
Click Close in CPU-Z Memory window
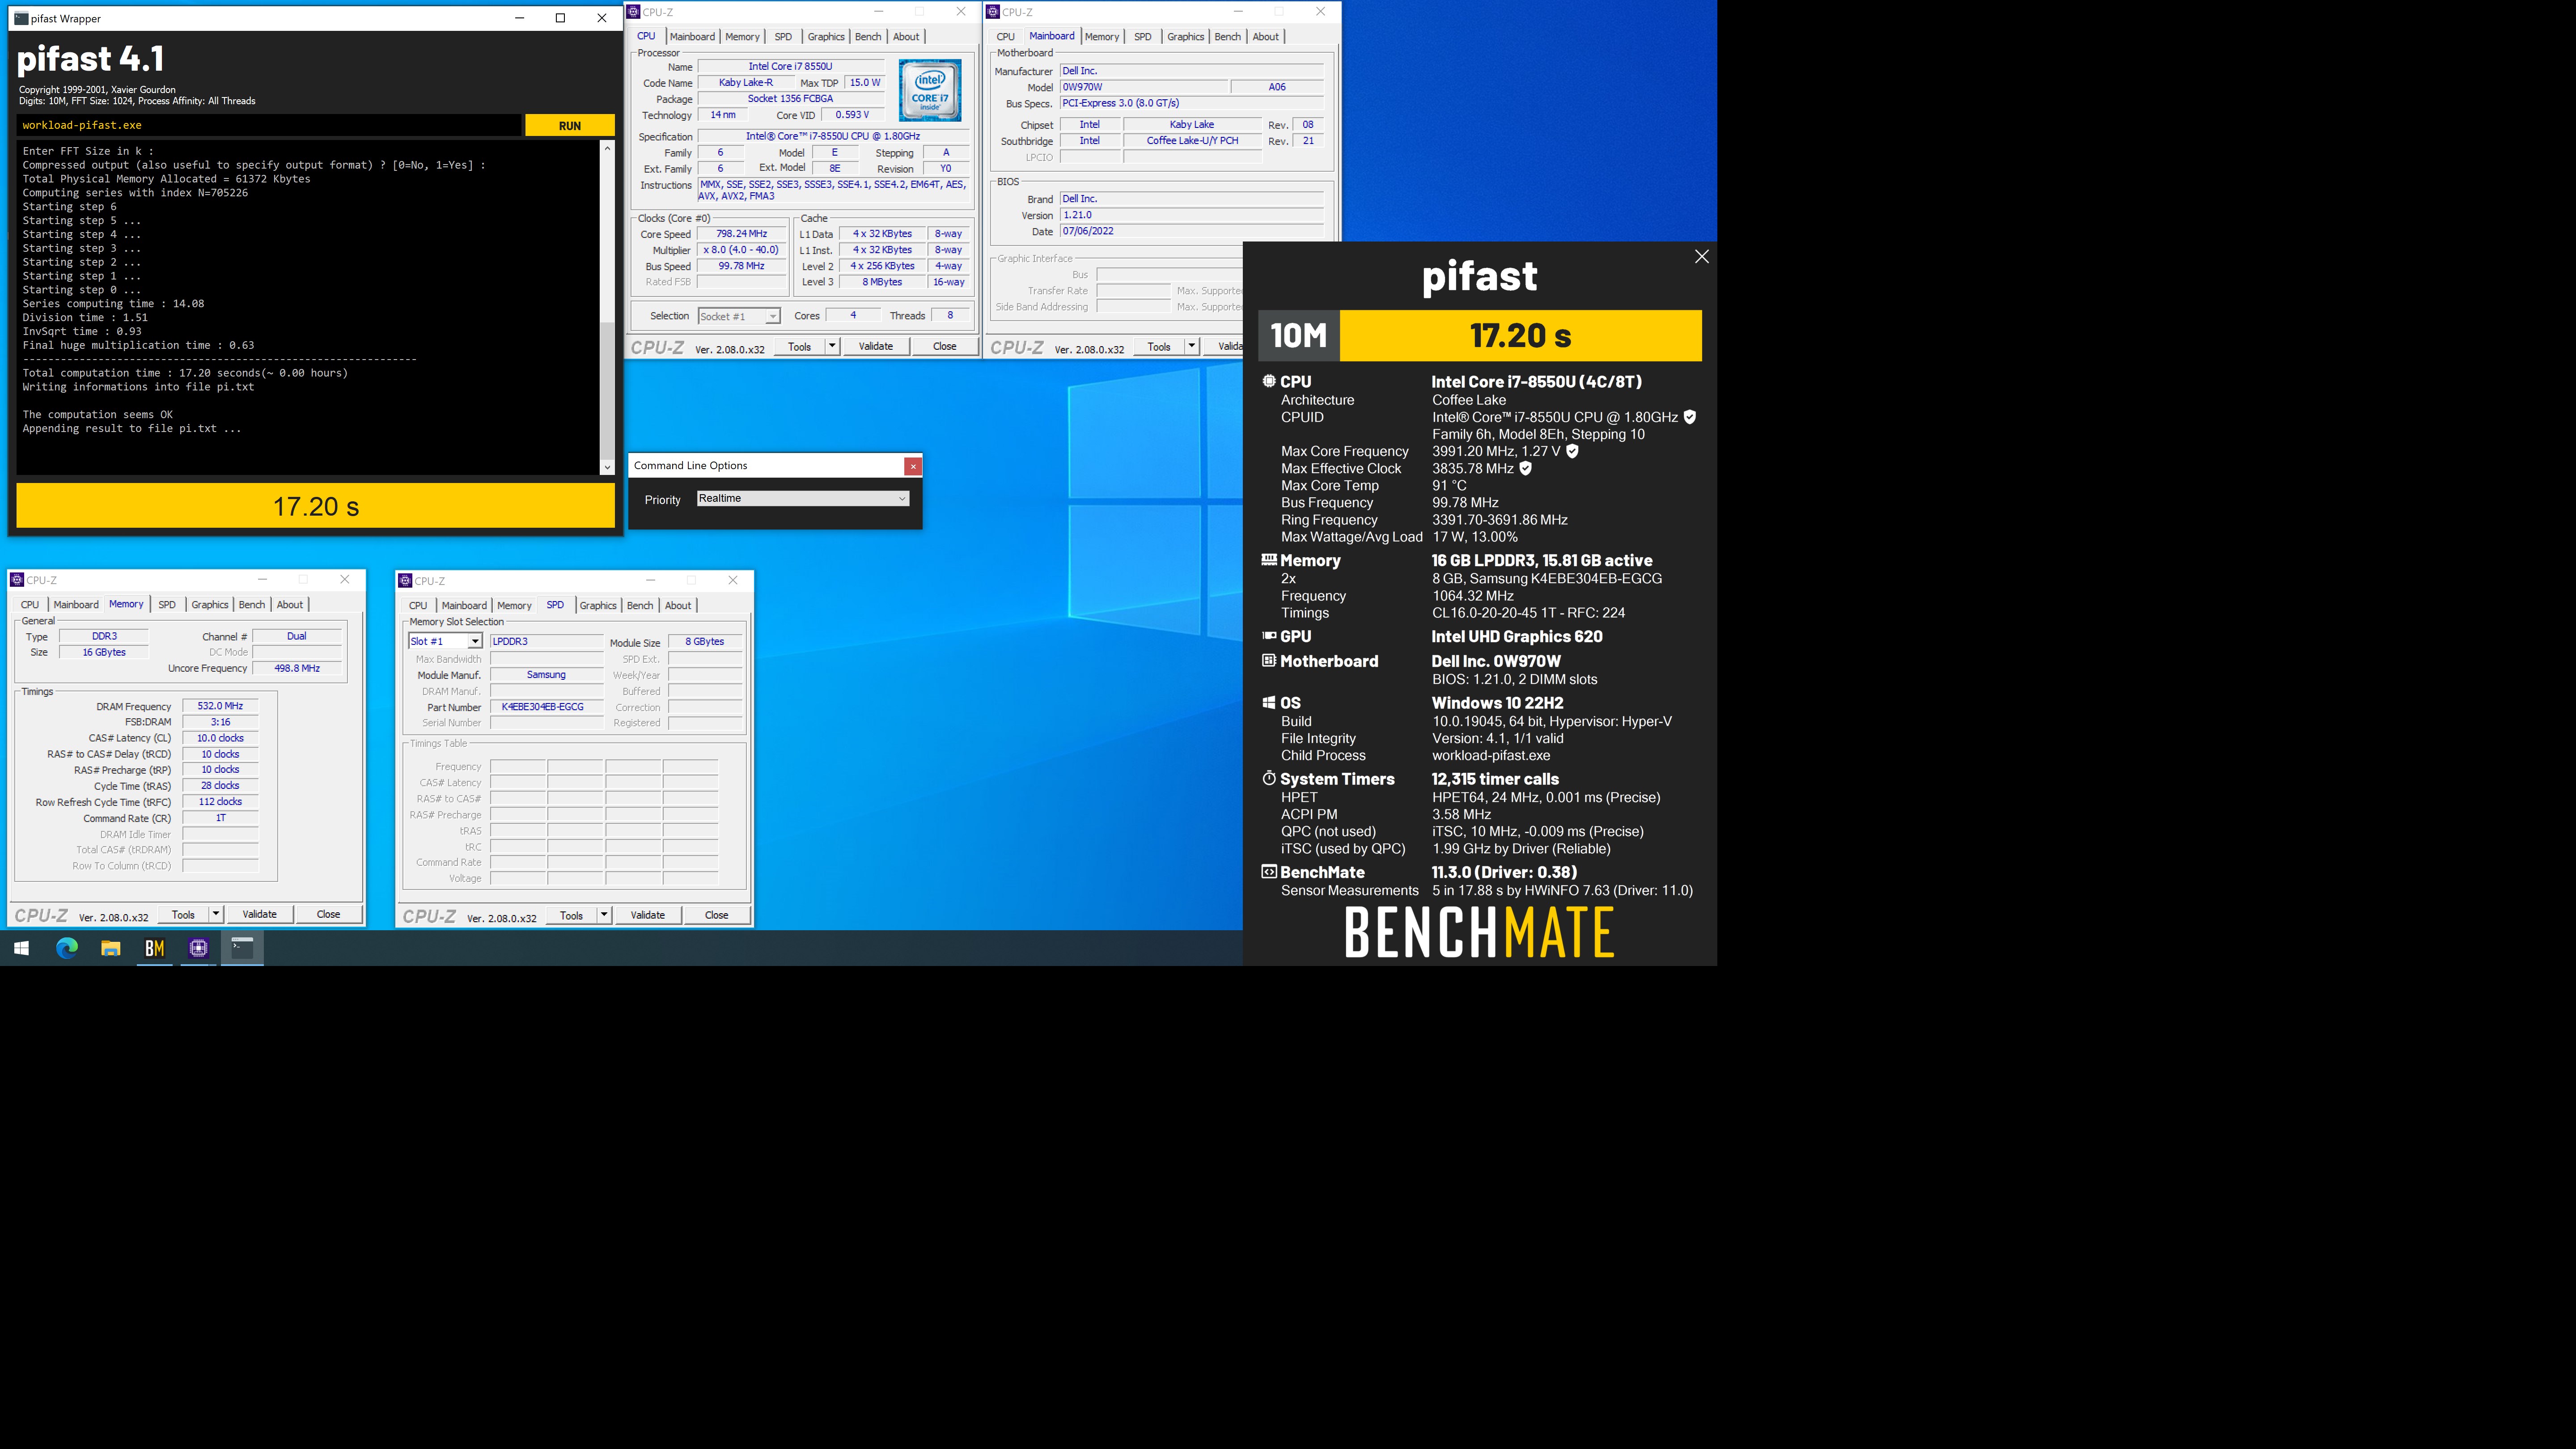click(328, 914)
